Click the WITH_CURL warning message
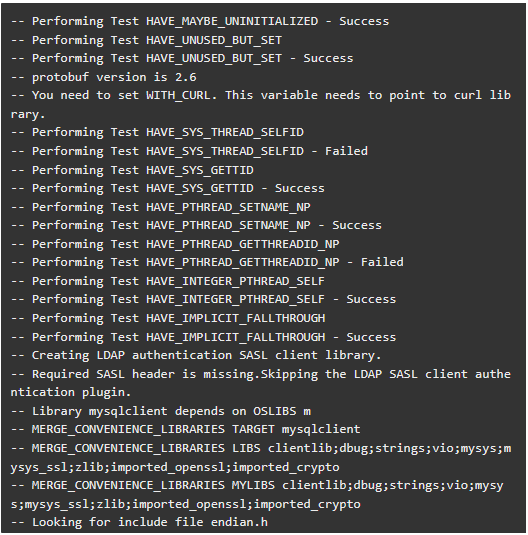528x535 pixels. (x=261, y=104)
